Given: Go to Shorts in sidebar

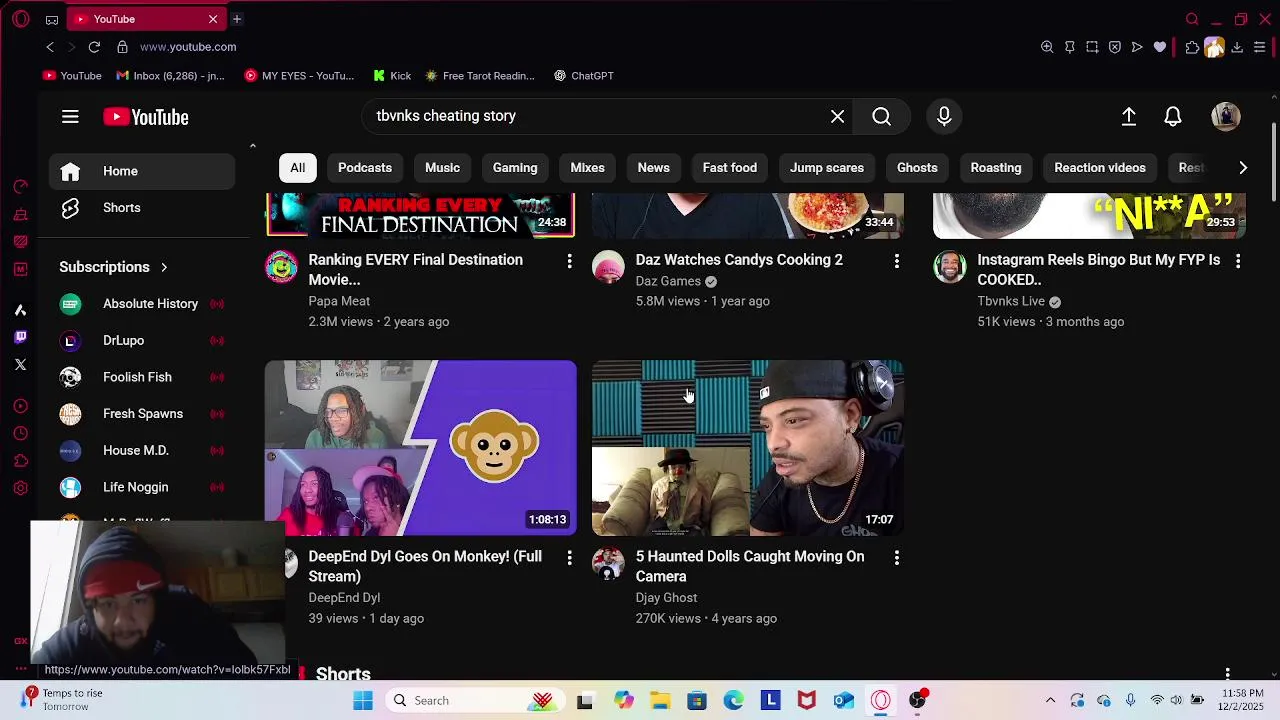Looking at the screenshot, I should tap(142, 208).
